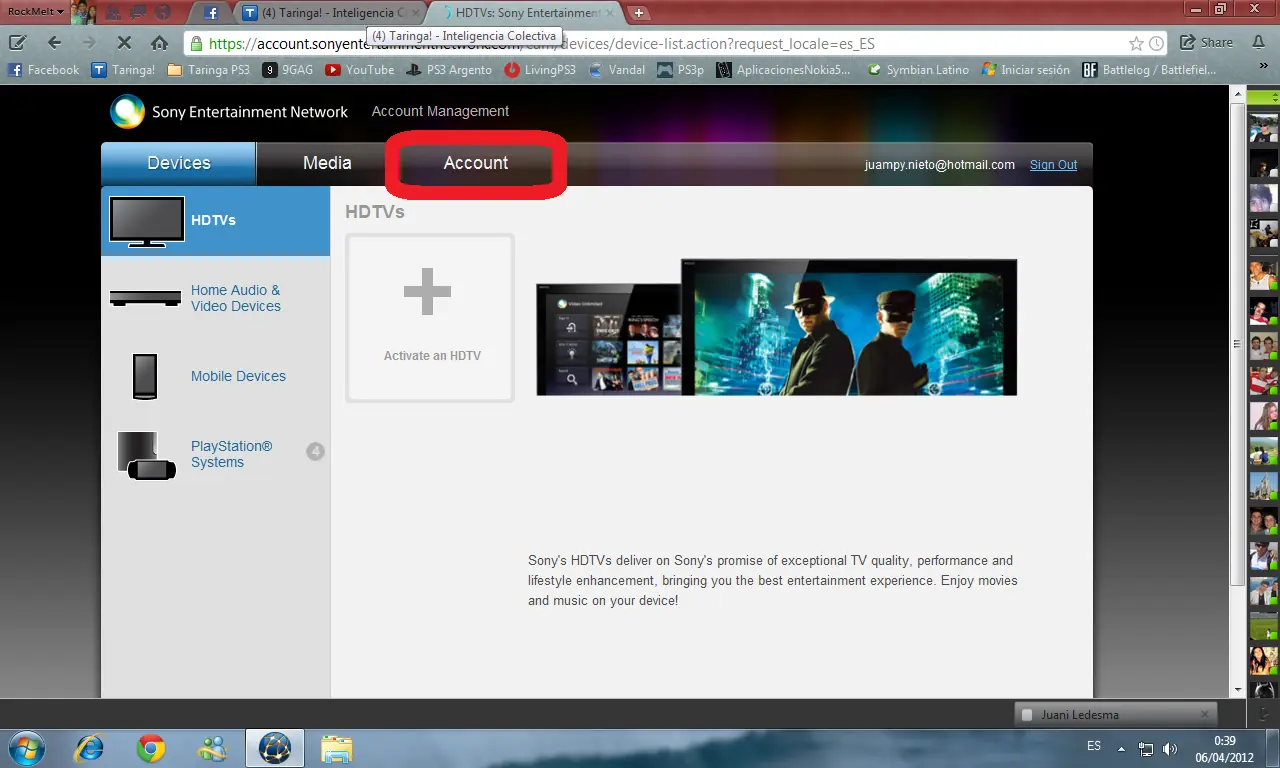Screen dimensions: 1280x768
Task: Click the Activate an HDTV plus tile
Action: click(x=430, y=318)
